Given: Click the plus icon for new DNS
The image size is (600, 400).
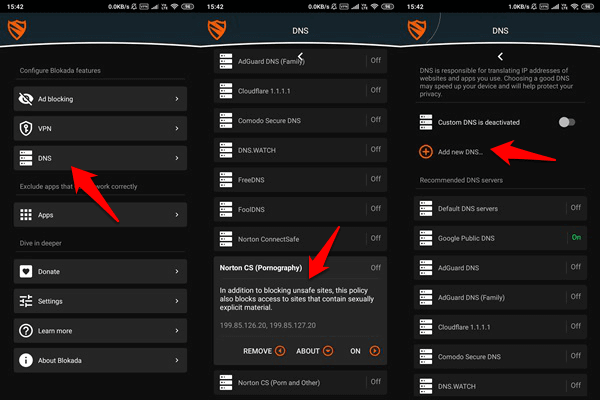Looking at the screenshot, I should 426,152.
